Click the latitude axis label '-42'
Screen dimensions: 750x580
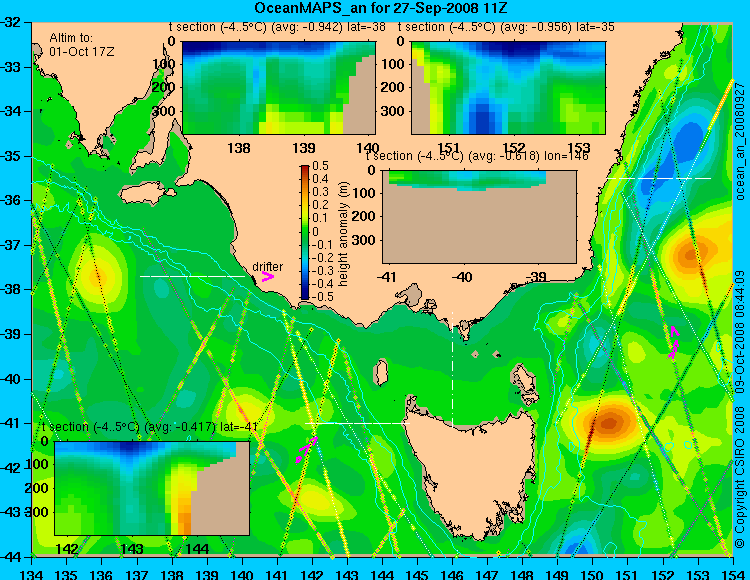coord(11,468)
